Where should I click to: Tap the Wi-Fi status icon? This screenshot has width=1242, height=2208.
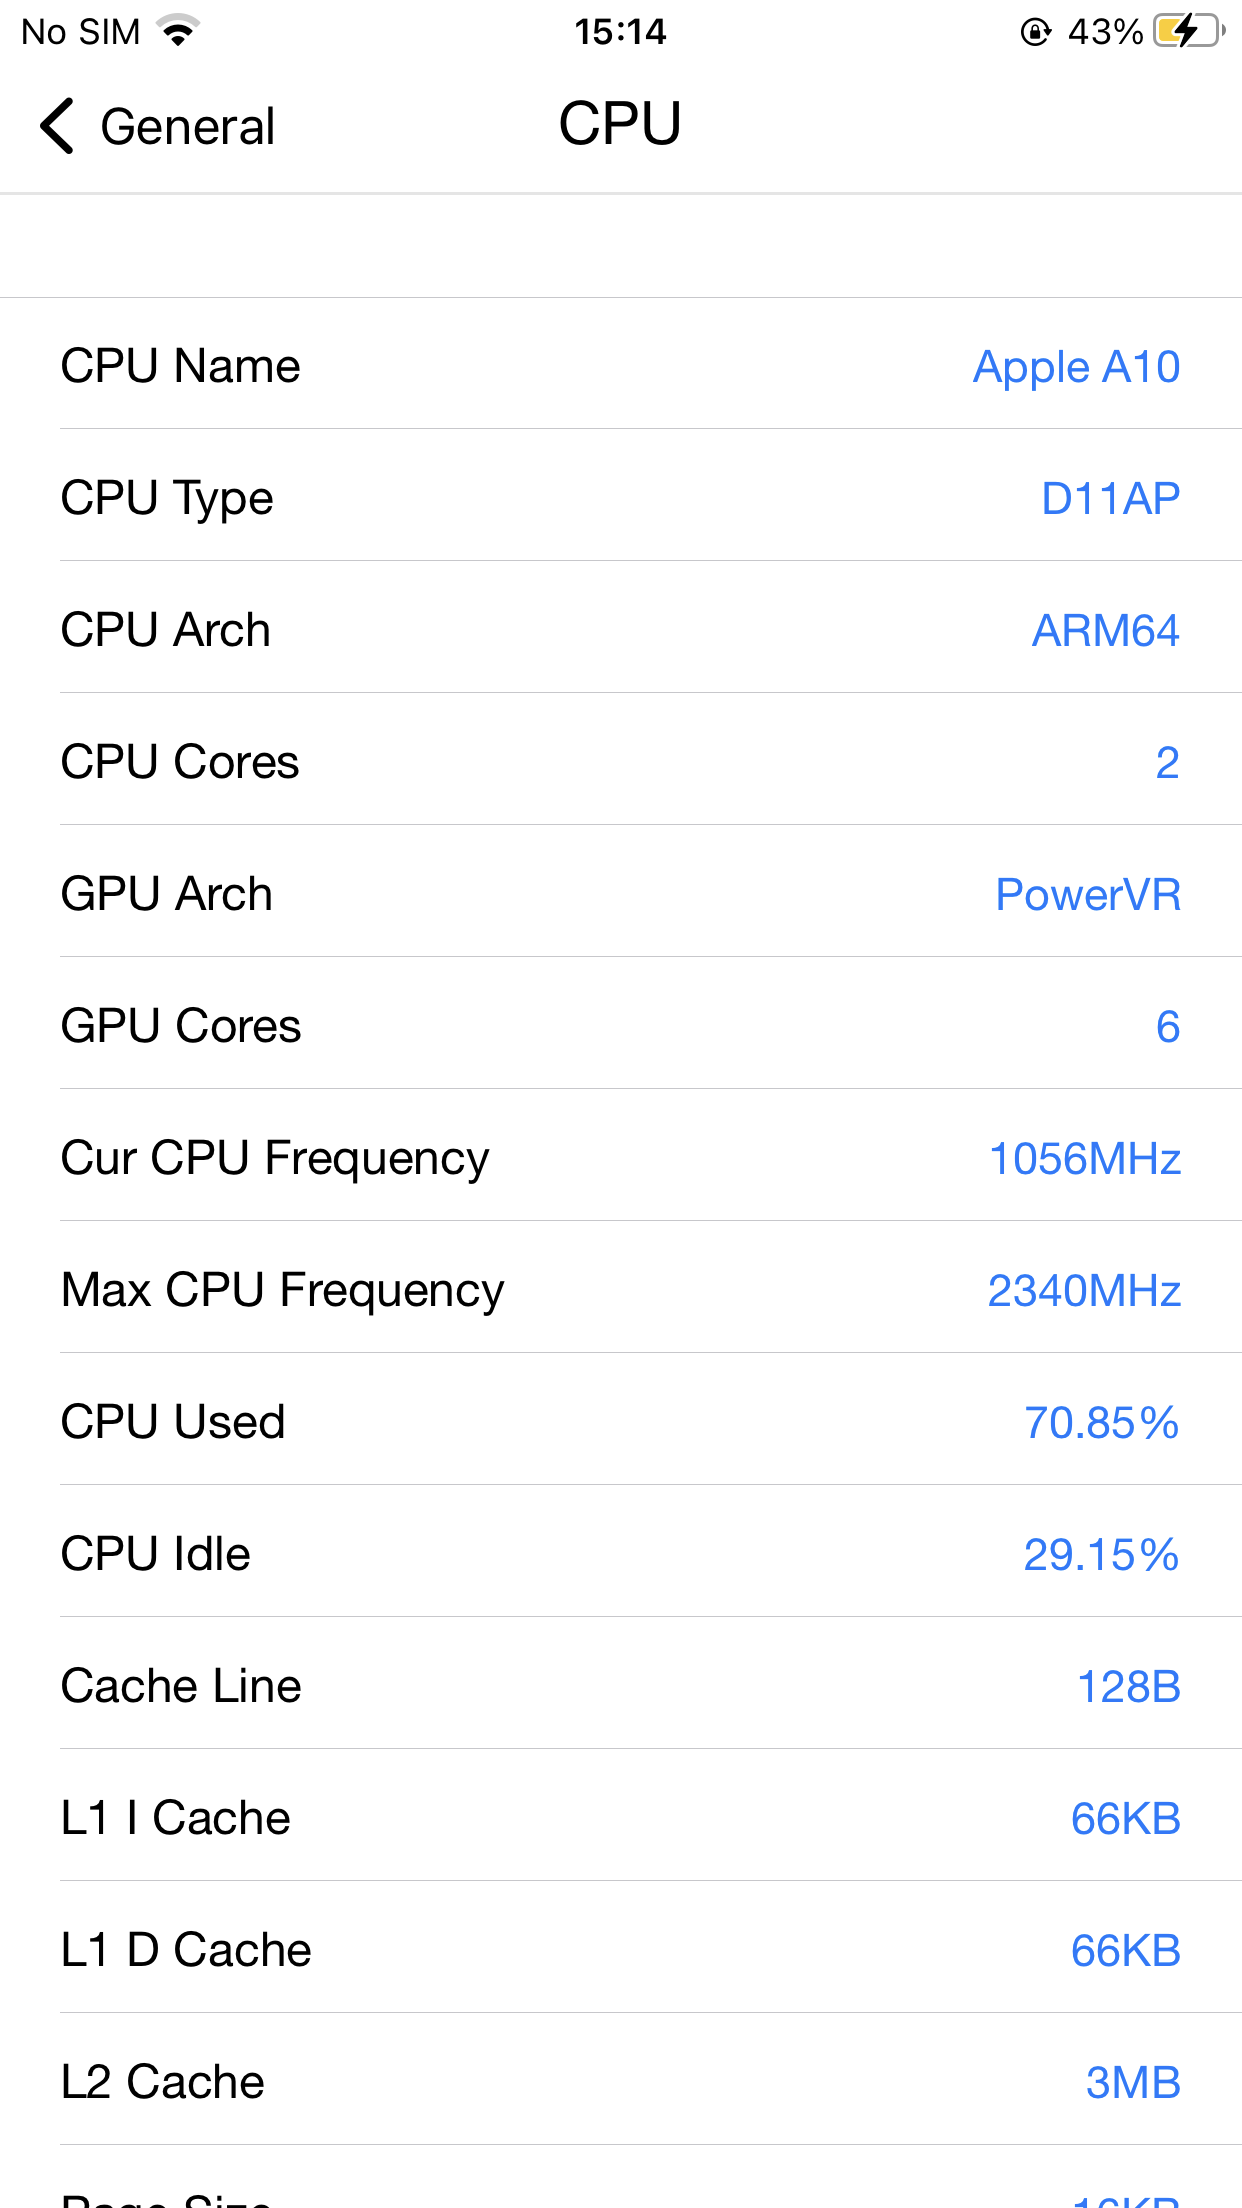(x=179, y=32)
